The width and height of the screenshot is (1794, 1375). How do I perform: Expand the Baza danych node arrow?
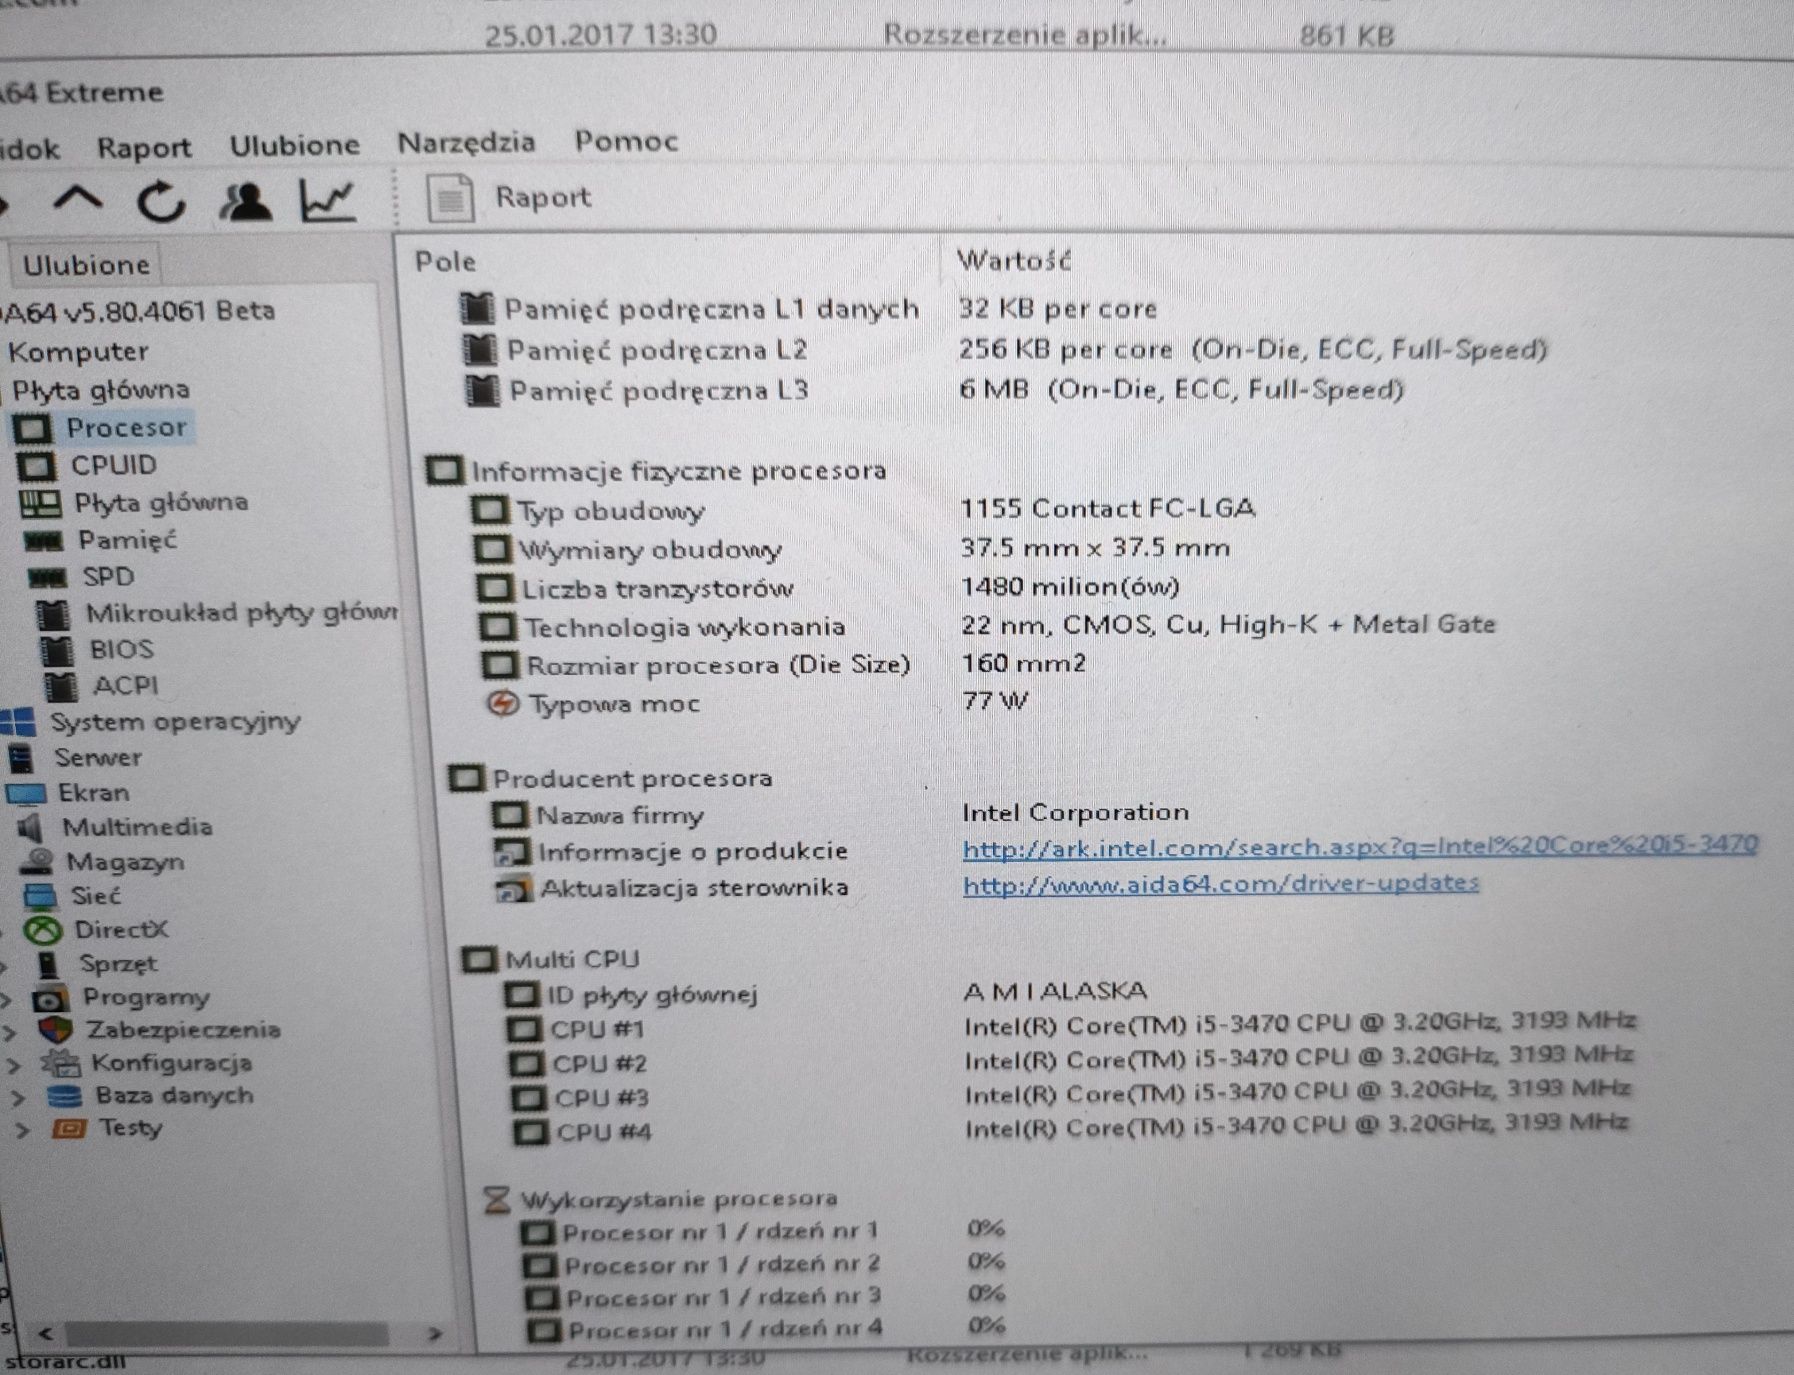[17, 1097]
